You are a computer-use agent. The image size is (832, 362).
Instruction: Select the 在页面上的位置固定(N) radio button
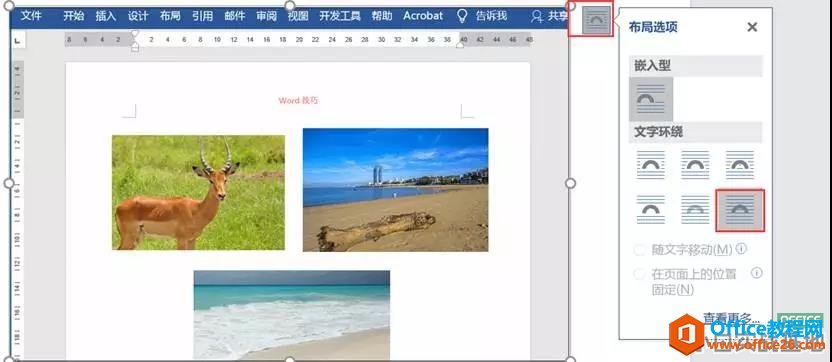[x=639, y=274]
